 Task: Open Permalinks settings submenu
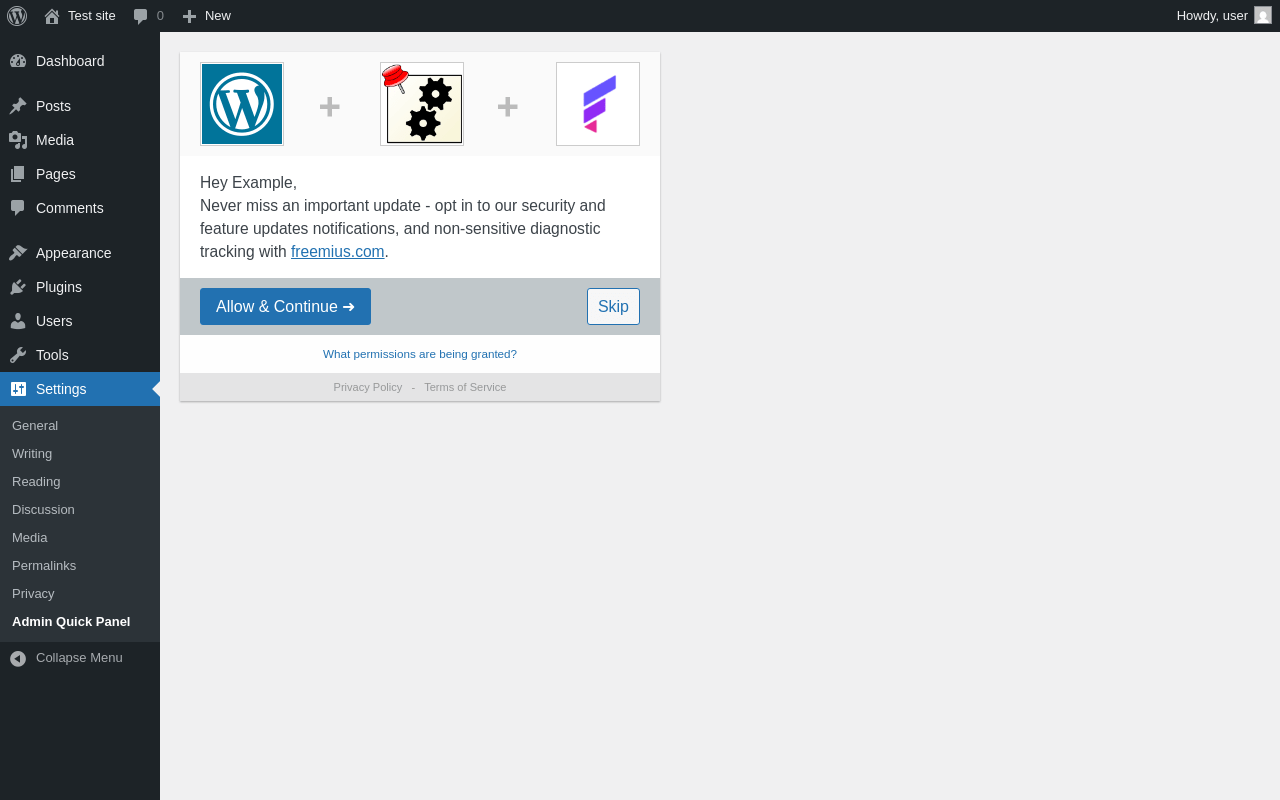(44, 566)
